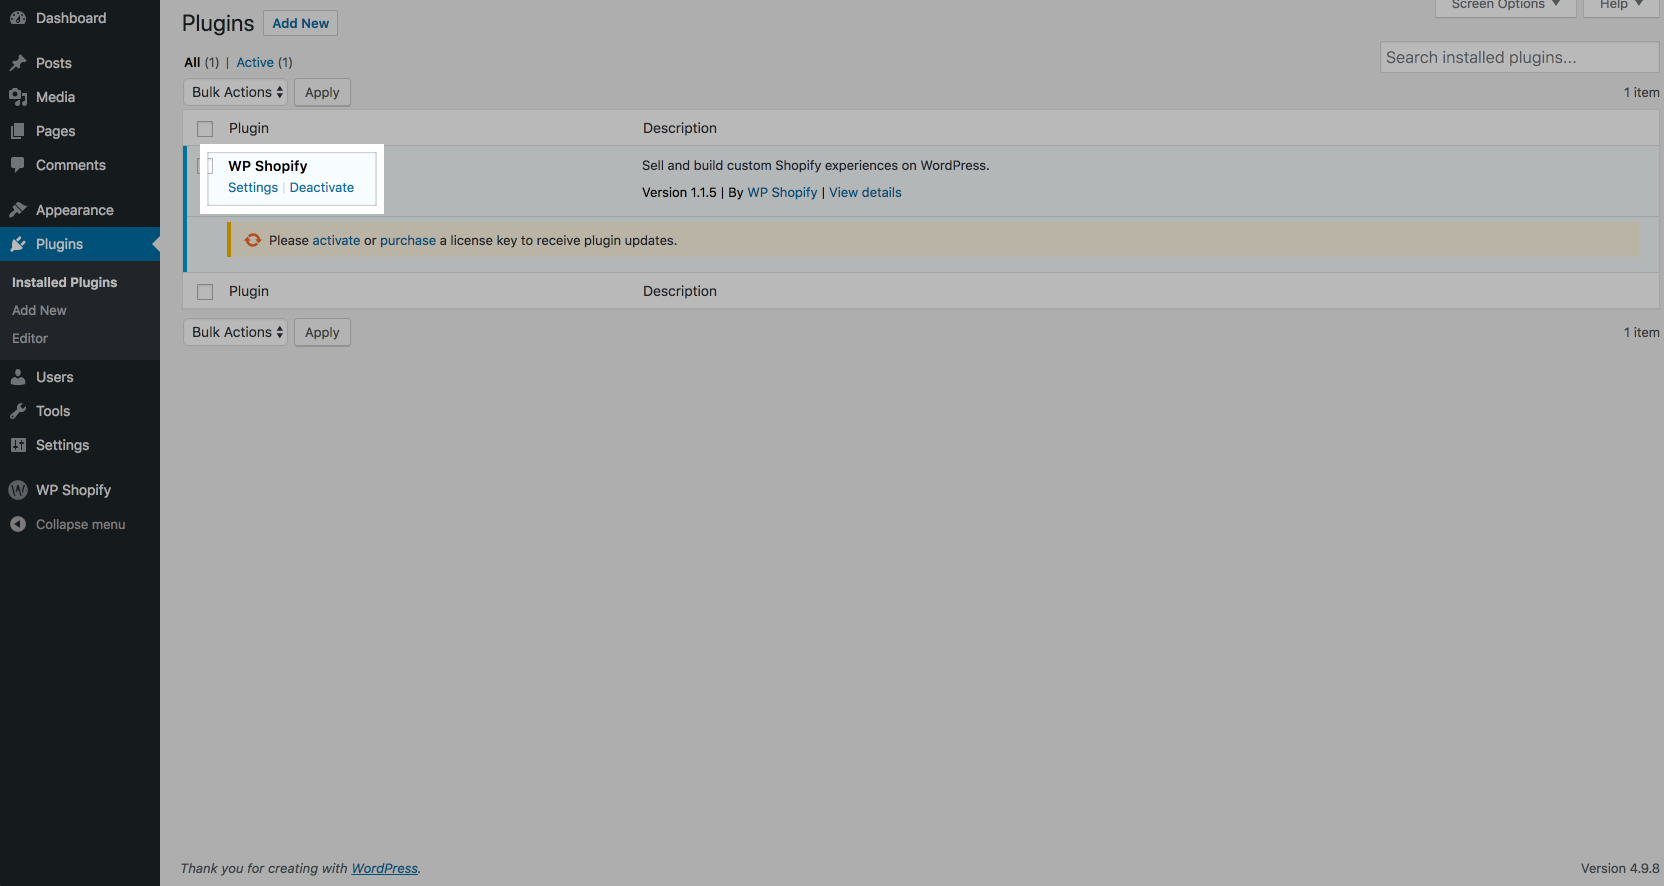Focus the Search installed plugins field
Screen dimensions: 1664x886
(x=1519, y=57)
